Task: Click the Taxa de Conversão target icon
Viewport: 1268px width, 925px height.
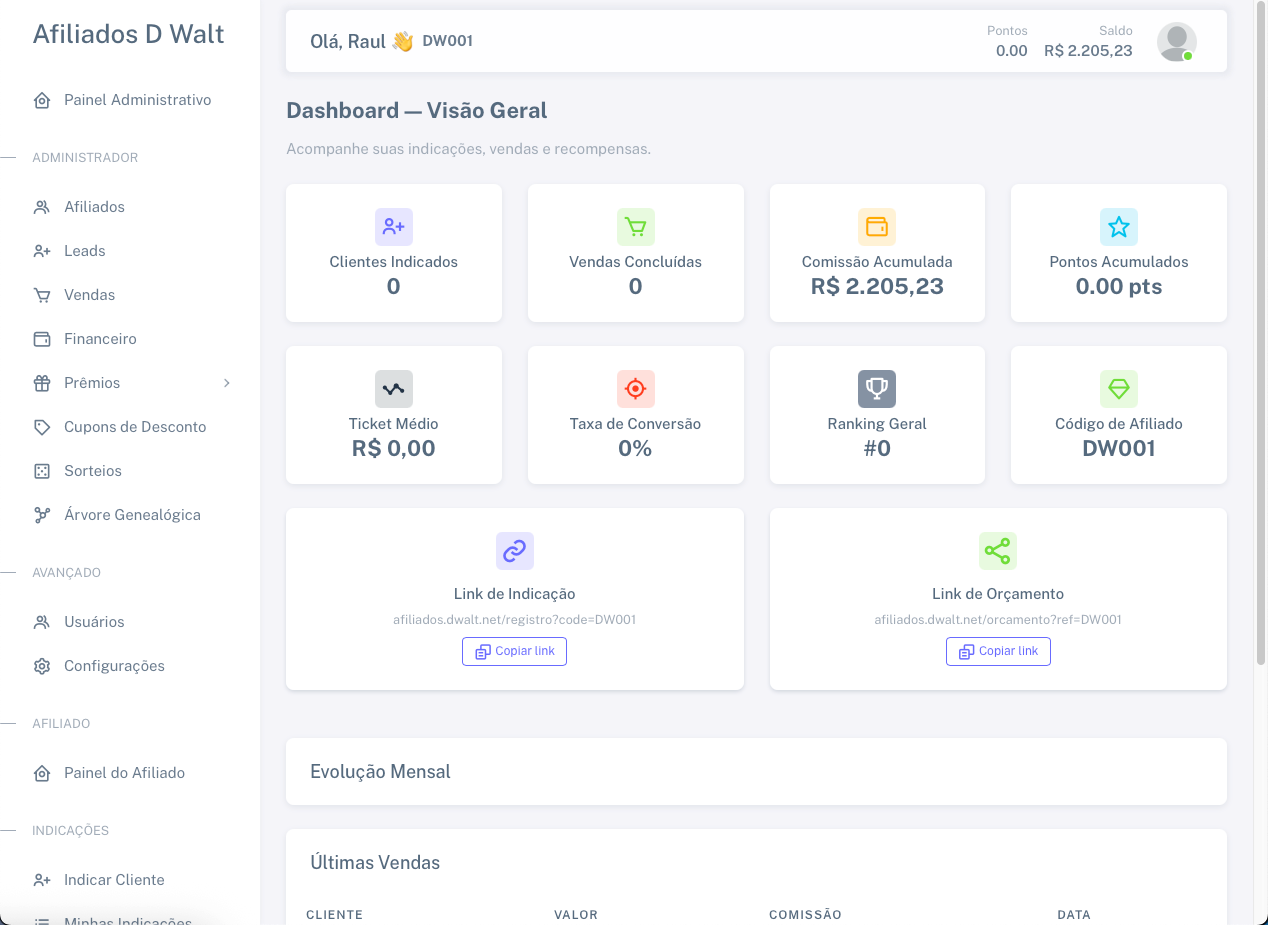Action: [635, 389]
